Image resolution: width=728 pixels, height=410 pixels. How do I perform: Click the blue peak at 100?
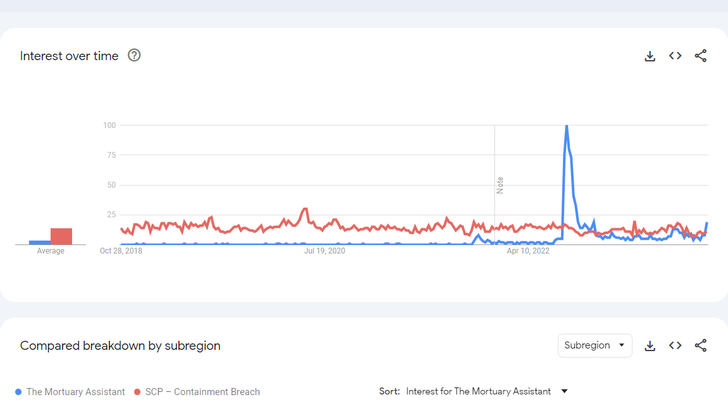coord(567,127)
